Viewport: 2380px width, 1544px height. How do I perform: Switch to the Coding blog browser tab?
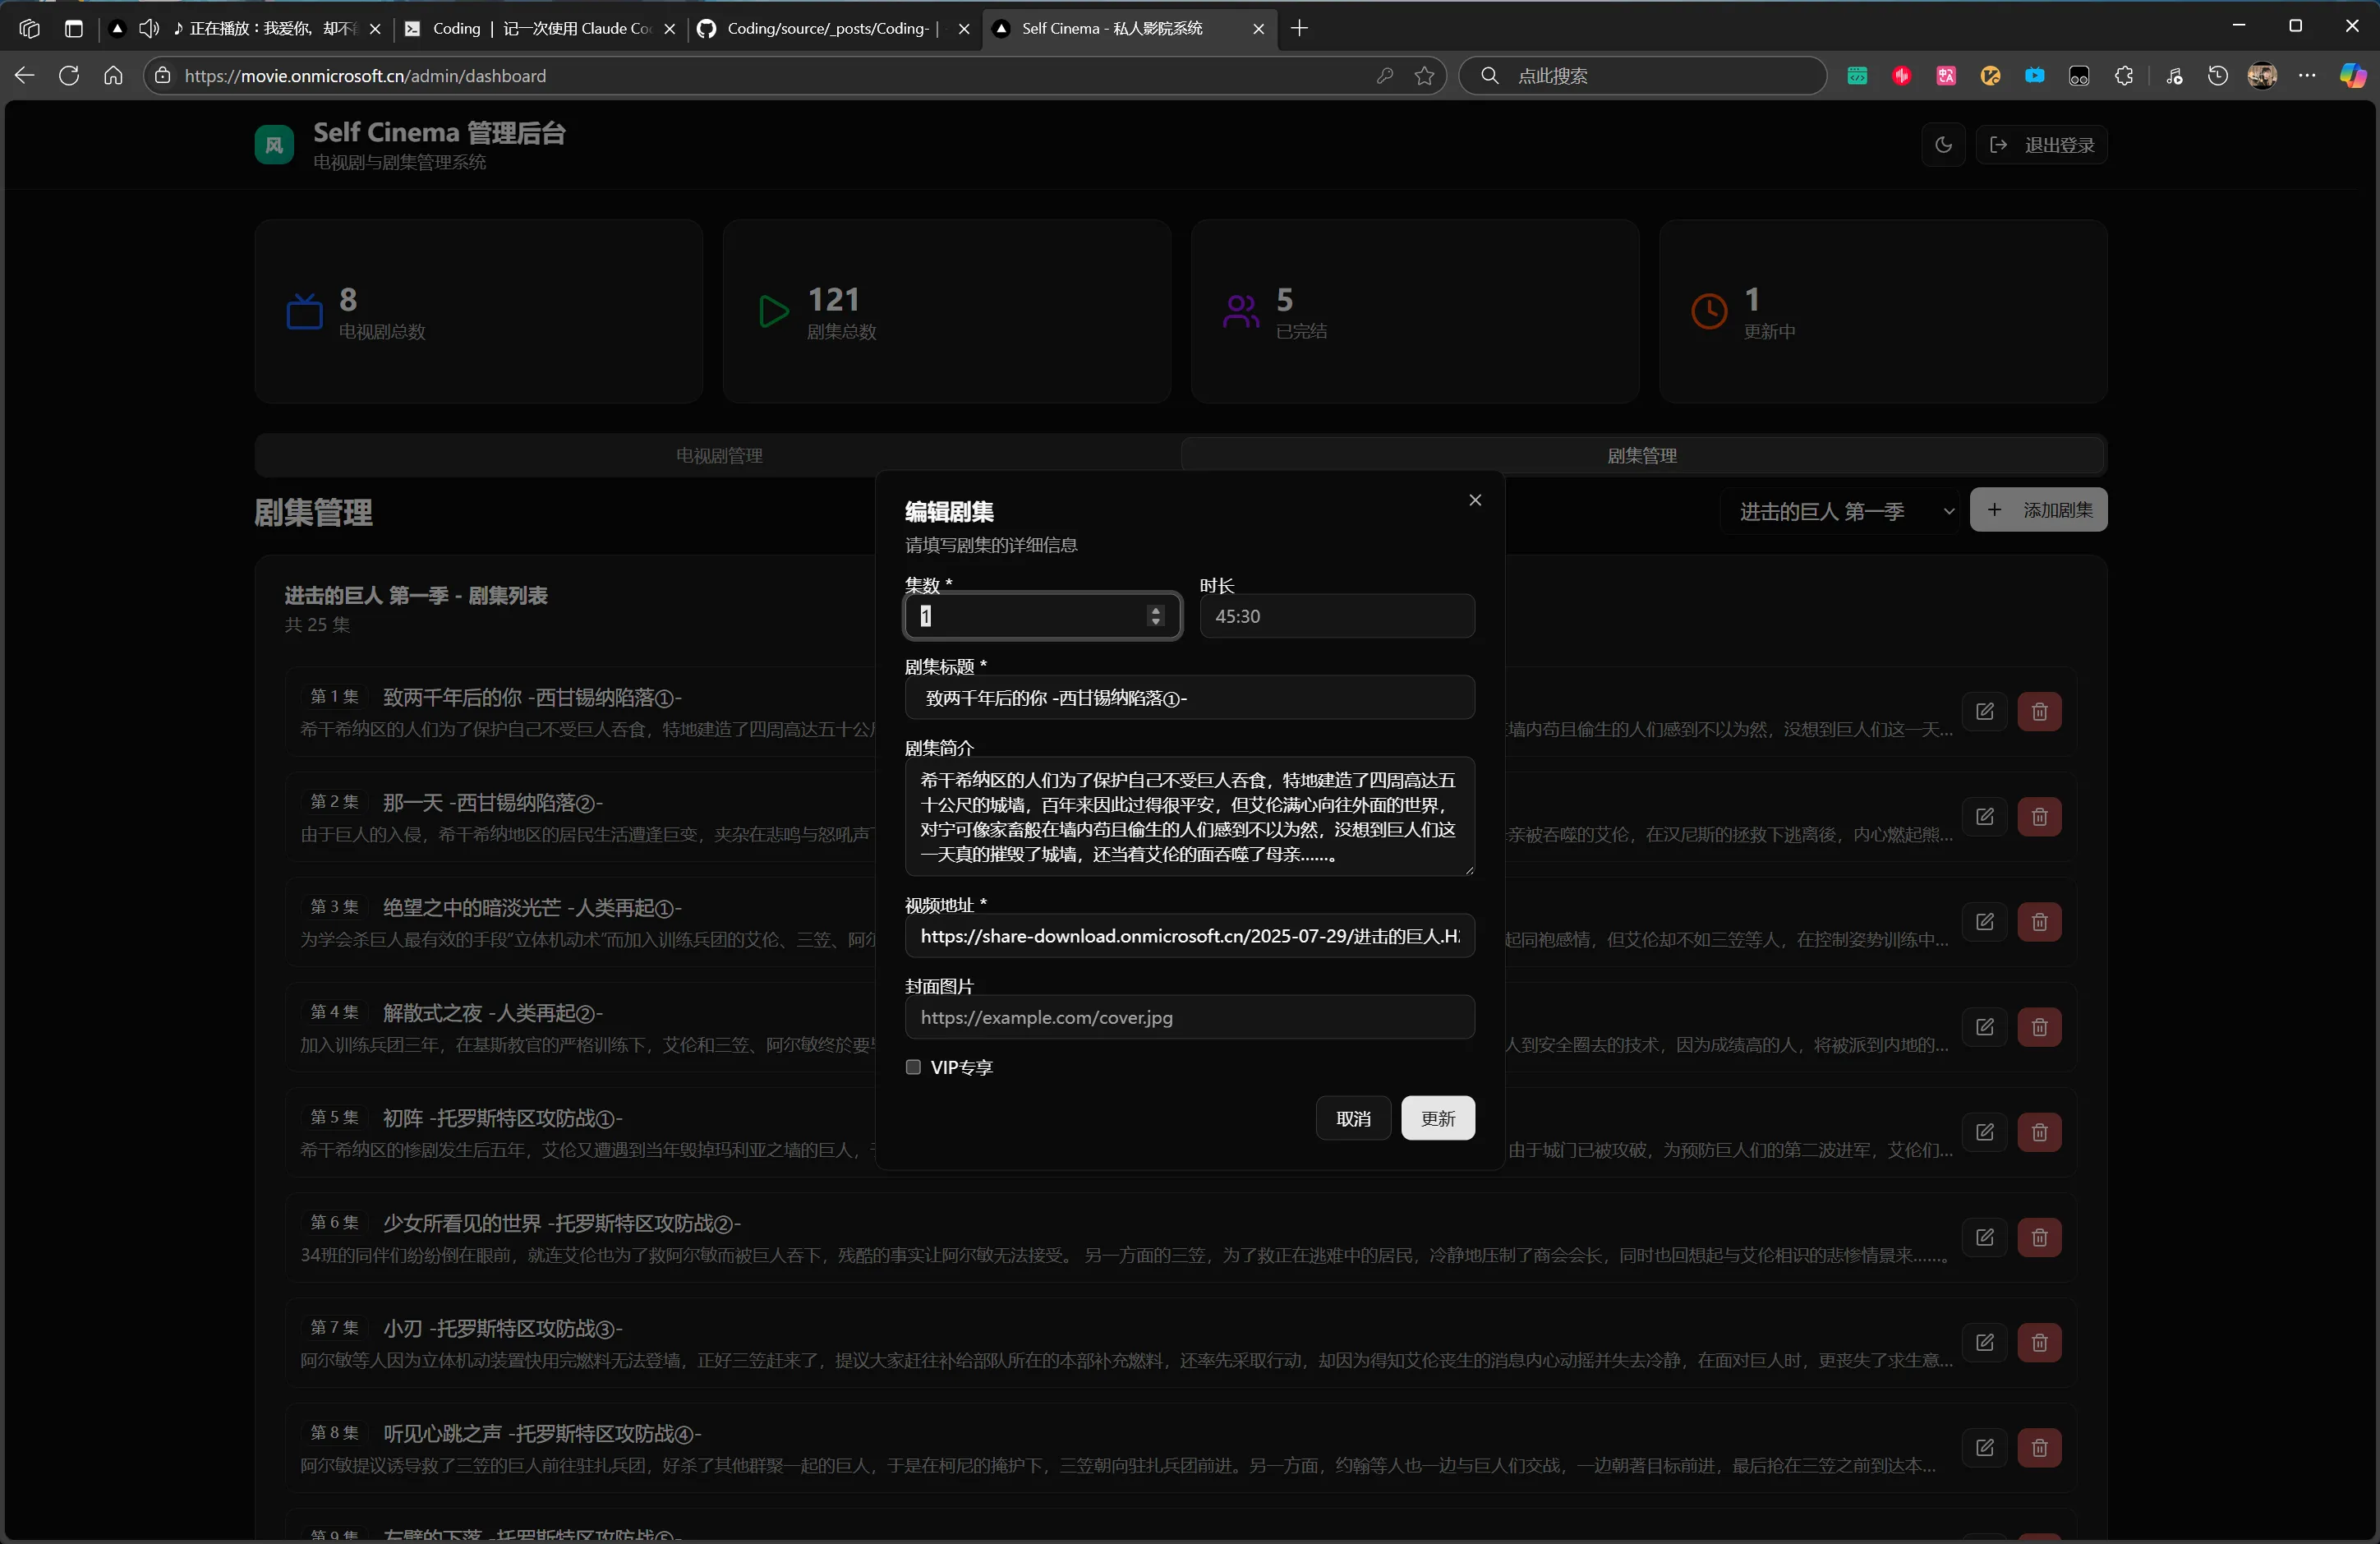click(541, 28)
